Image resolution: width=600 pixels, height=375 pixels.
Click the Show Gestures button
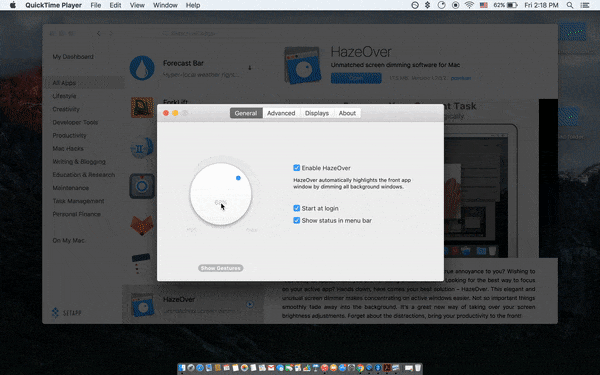[x=221, y=268]
